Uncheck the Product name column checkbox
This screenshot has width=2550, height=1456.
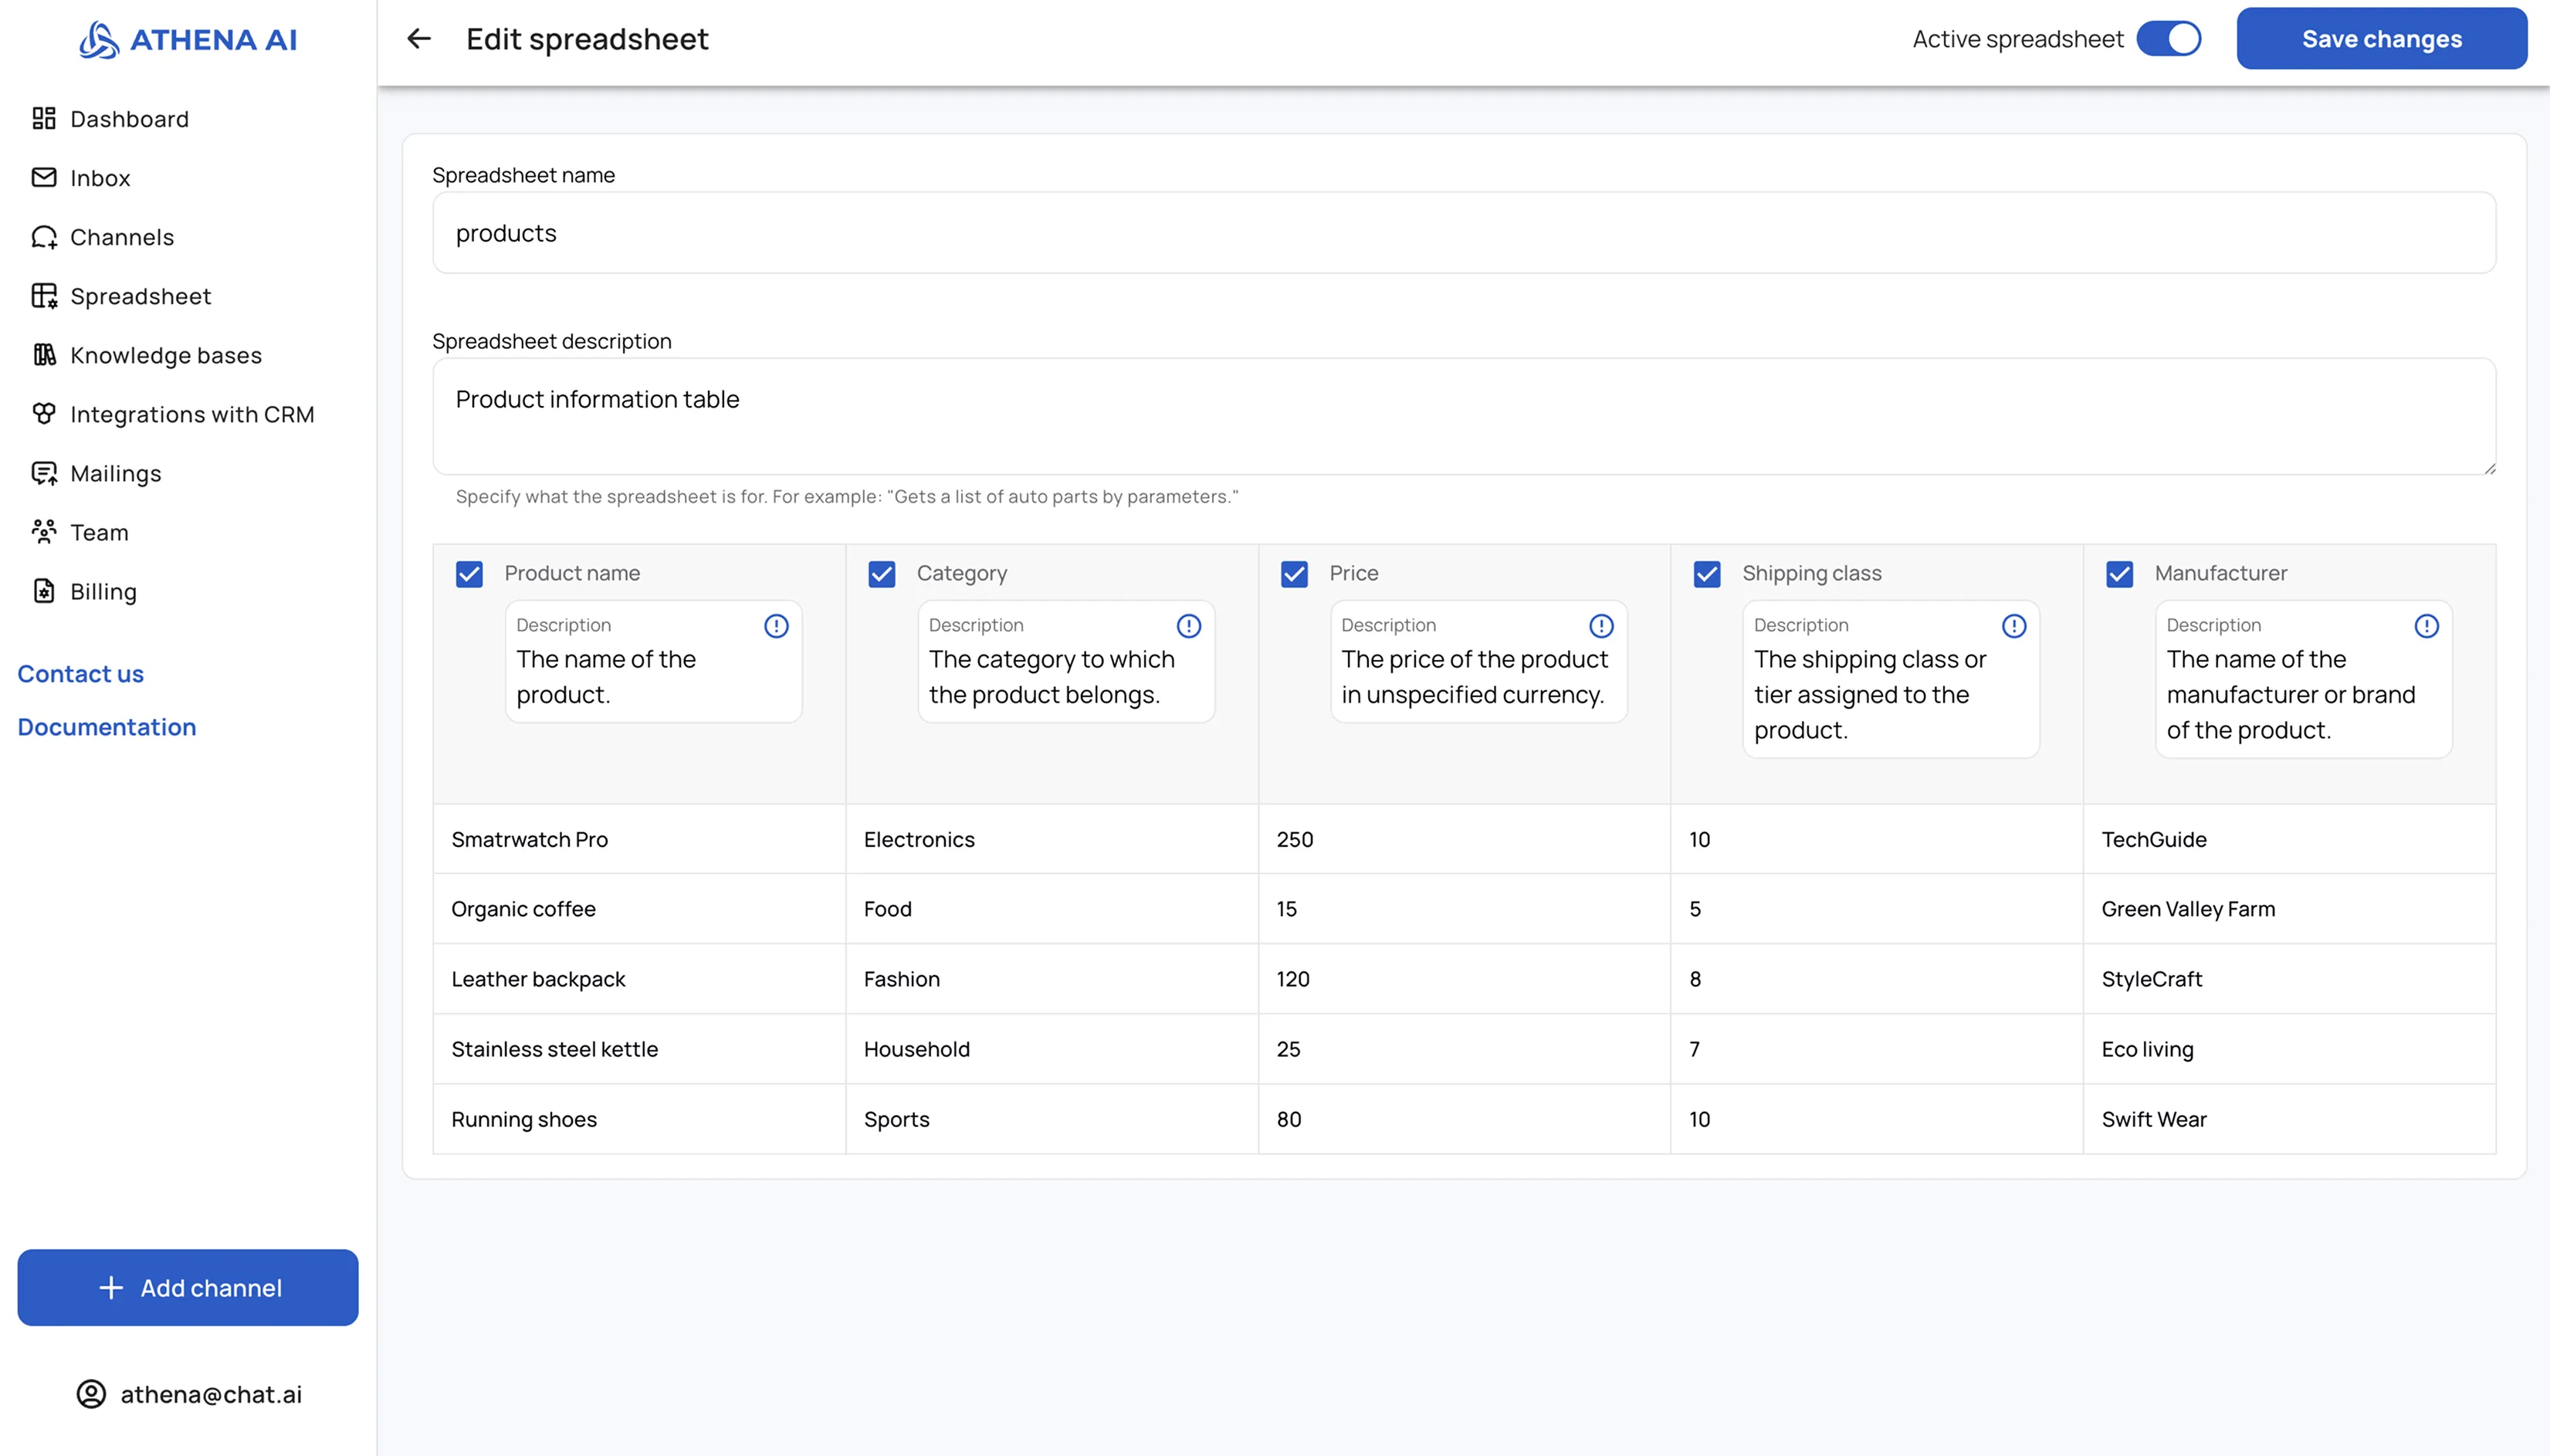click(x=469, y=574)
